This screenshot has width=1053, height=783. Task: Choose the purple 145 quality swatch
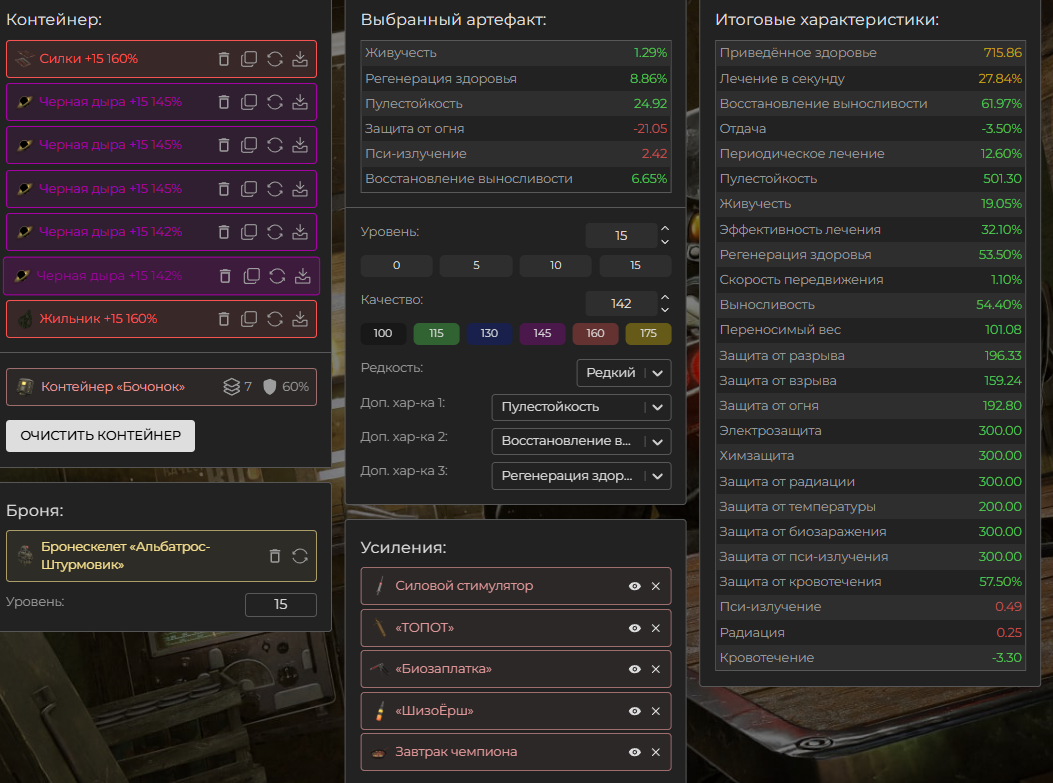pyautogui.click(x=542, y=334)
